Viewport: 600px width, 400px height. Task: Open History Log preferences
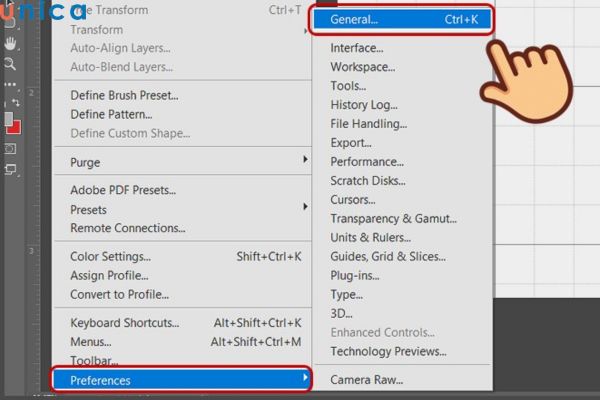coord(402,105)
